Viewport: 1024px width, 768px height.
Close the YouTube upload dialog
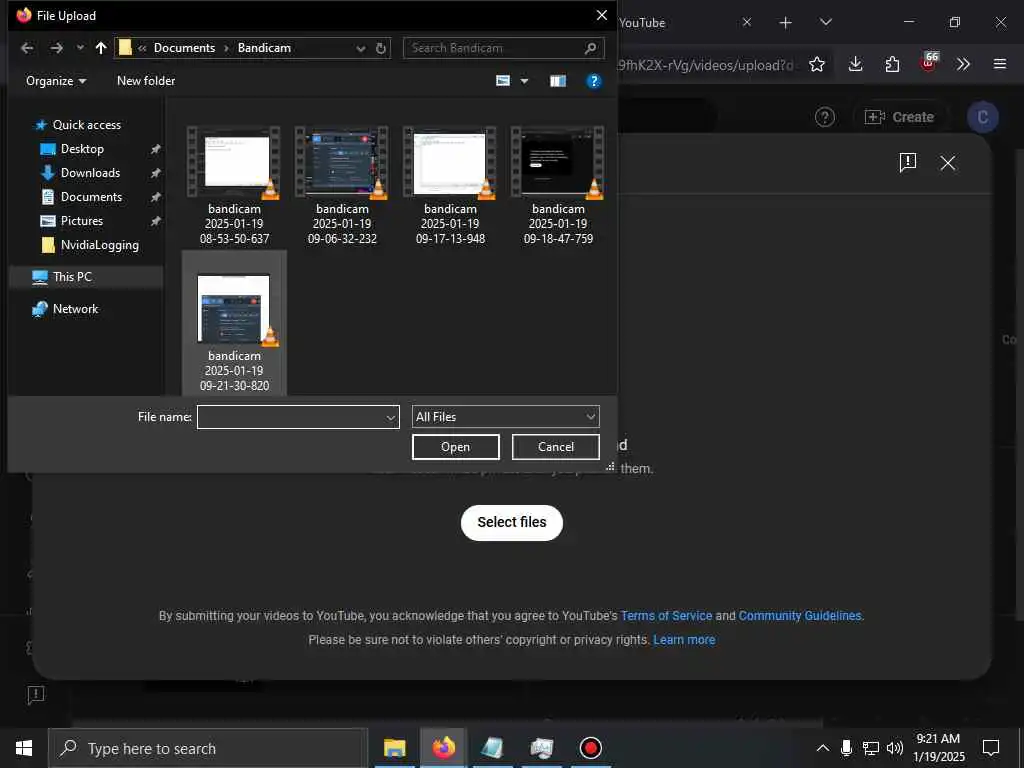click(948, 163)
